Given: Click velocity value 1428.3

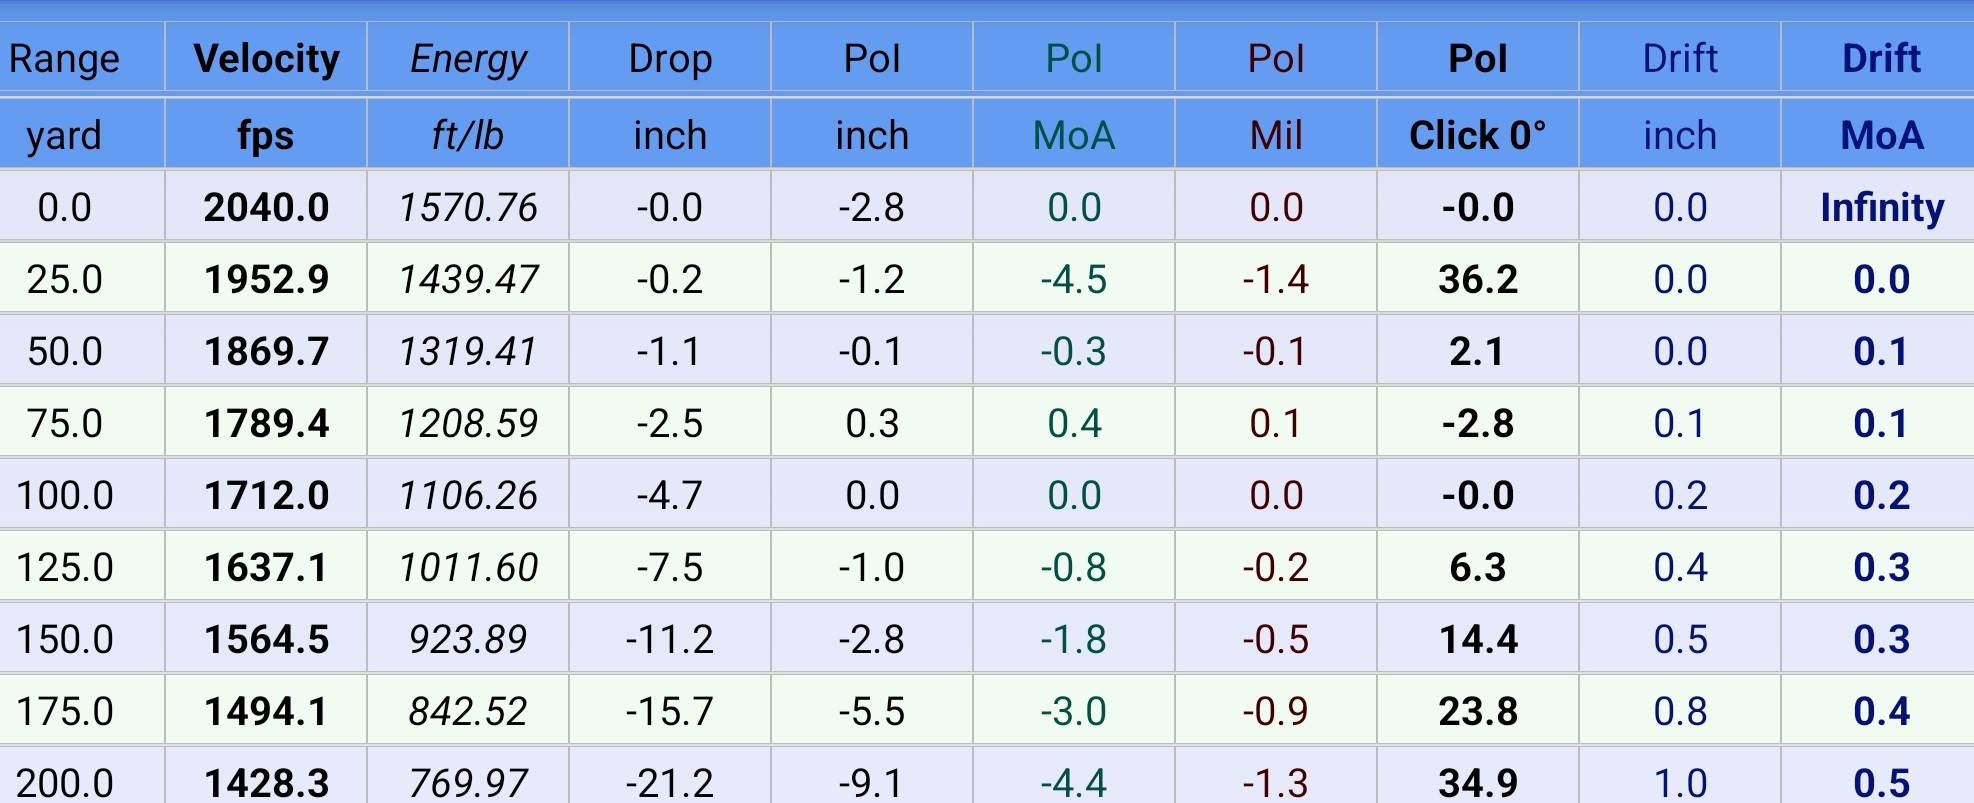Looking at the screenshot, I should pyautogui.click(x=266, y=782).
